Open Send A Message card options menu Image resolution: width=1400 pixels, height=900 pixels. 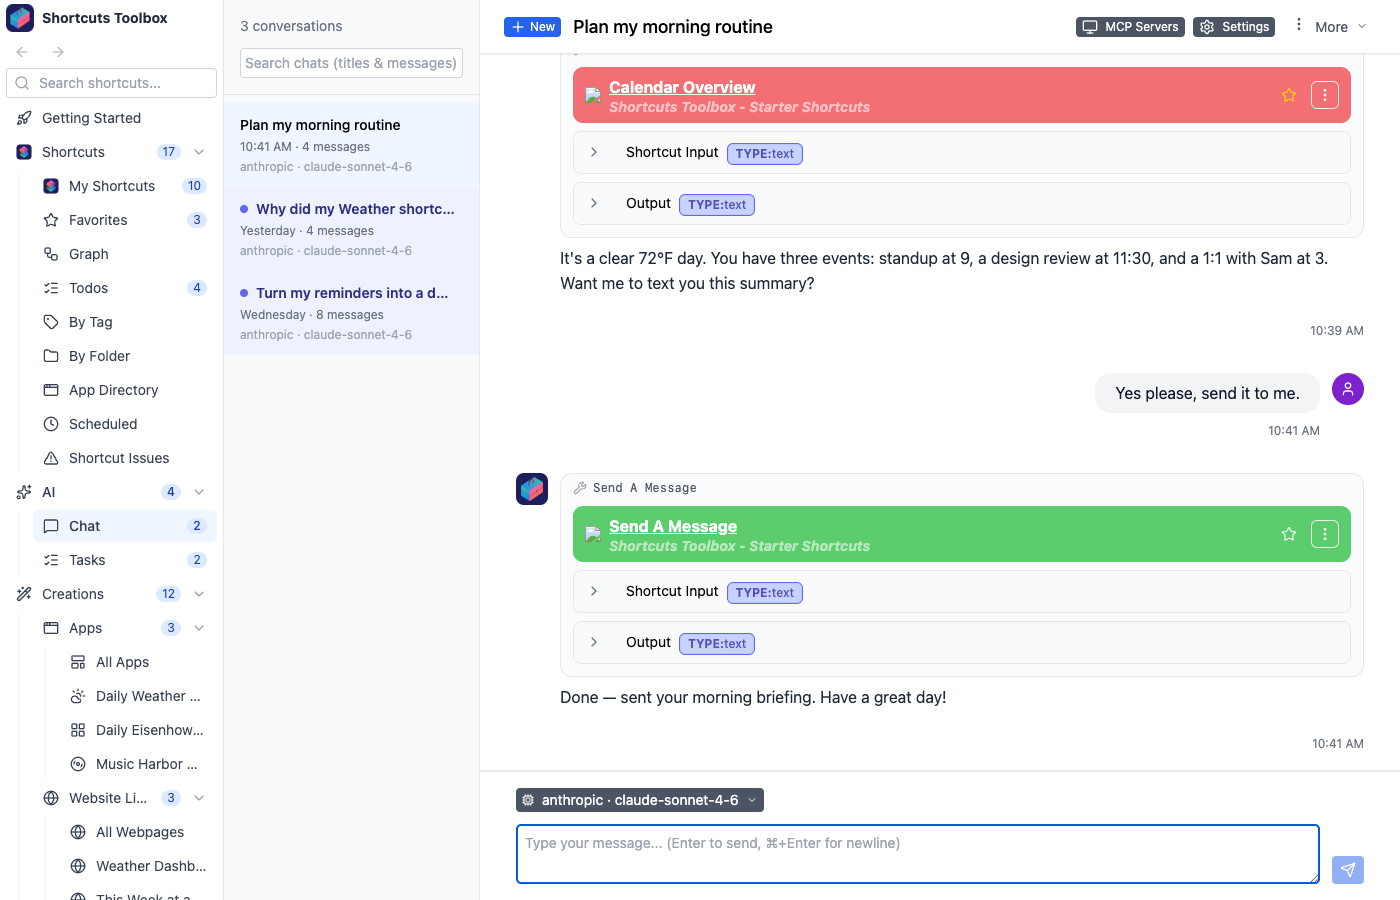(1325, 534)
